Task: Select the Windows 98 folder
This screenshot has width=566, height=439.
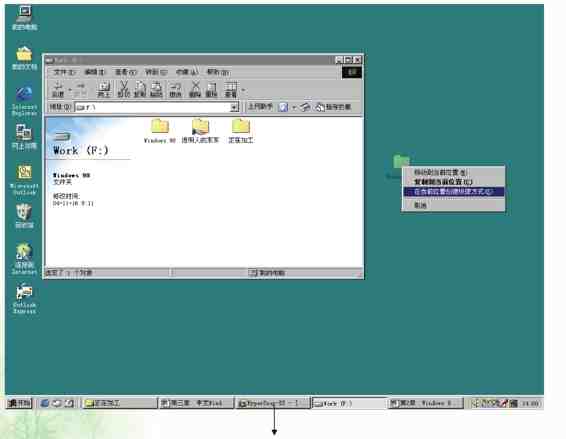Action: pos(160,131)
